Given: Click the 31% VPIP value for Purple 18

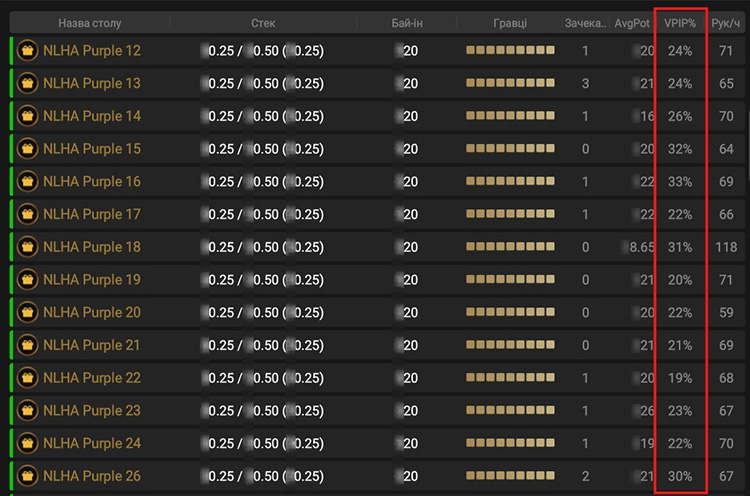Looking at the screenshot, I should click(680, 247).
